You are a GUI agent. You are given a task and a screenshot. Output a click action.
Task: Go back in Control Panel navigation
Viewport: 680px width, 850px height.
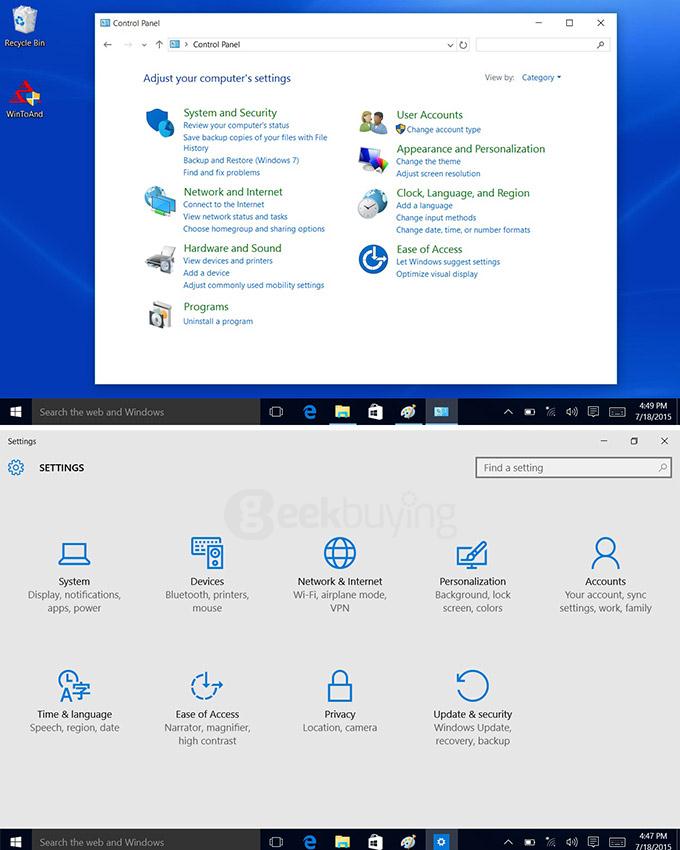(x=108, y=45)
